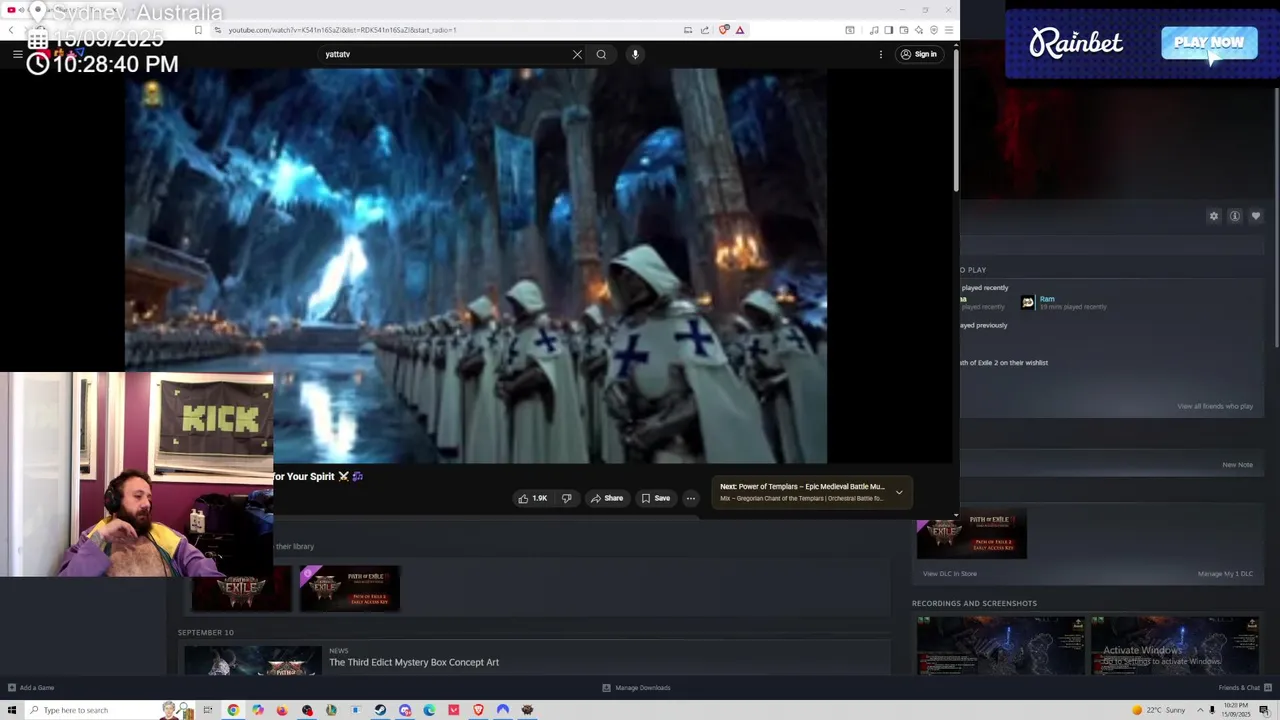
Task: Show Steam game info icon
Action: click(x=1235, y=216)
